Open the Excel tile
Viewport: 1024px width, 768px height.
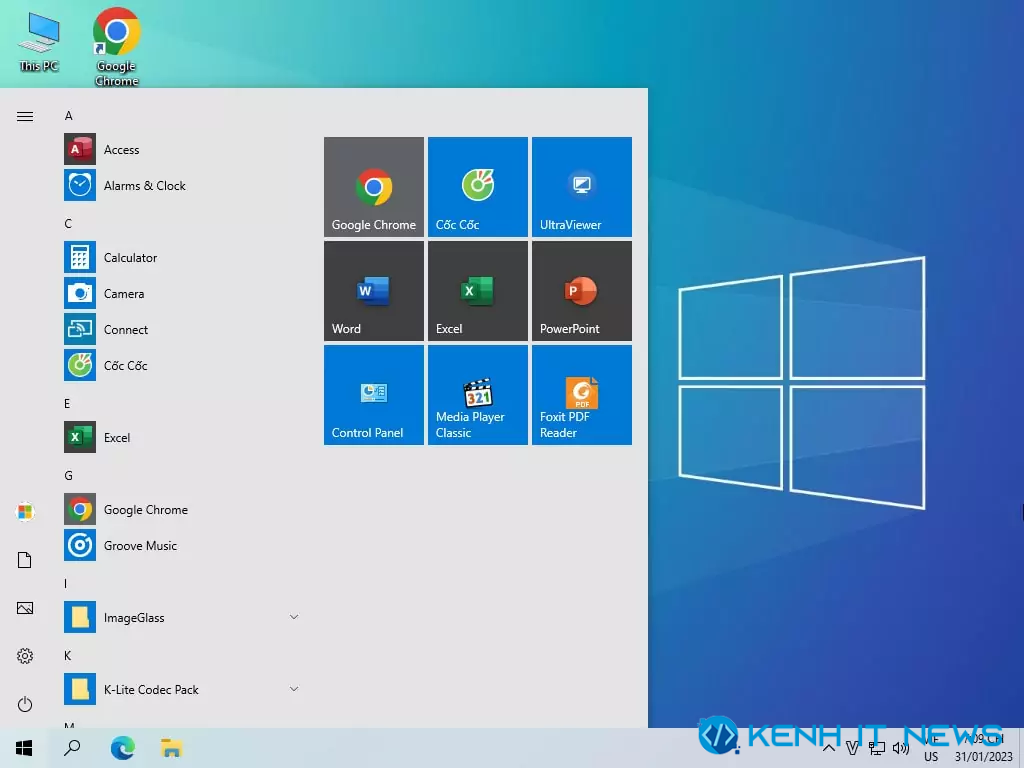coord(477,291)
